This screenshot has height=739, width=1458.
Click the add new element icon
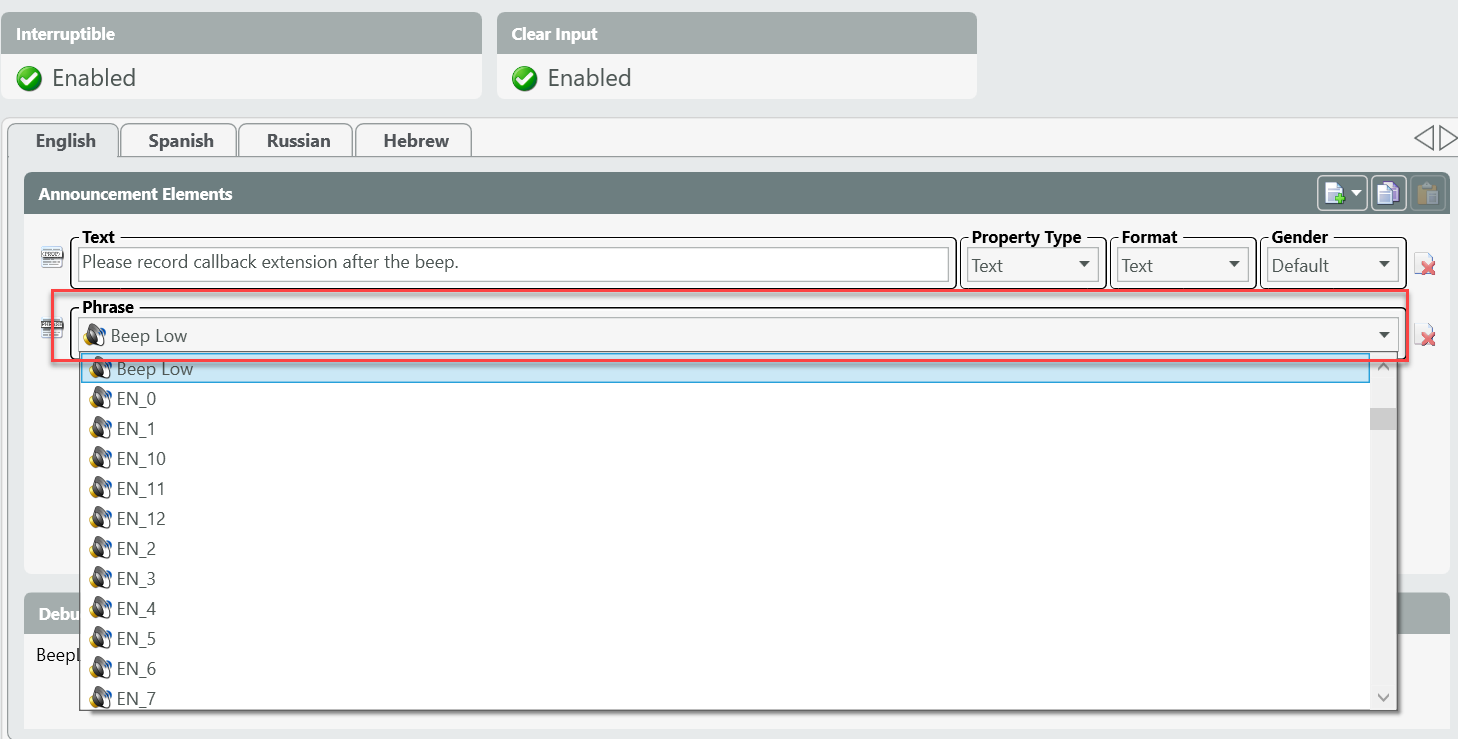(x=1334, y=194)
